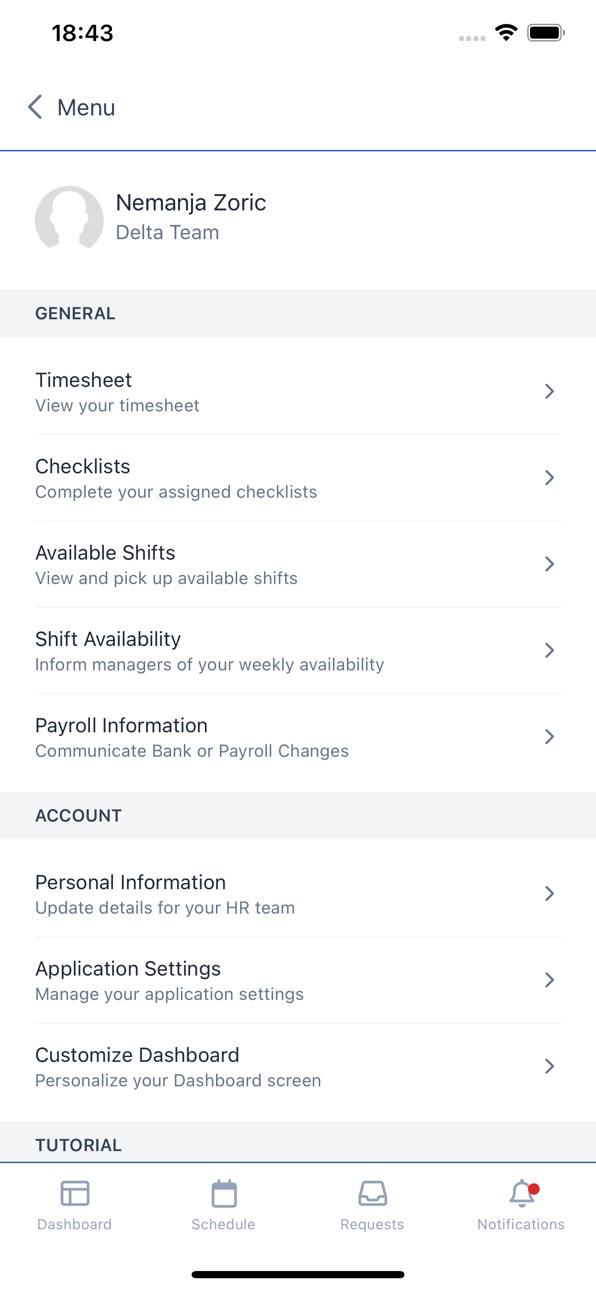Open Customize Dashboard entry
596x1290 pixels.
(298, 1067)
